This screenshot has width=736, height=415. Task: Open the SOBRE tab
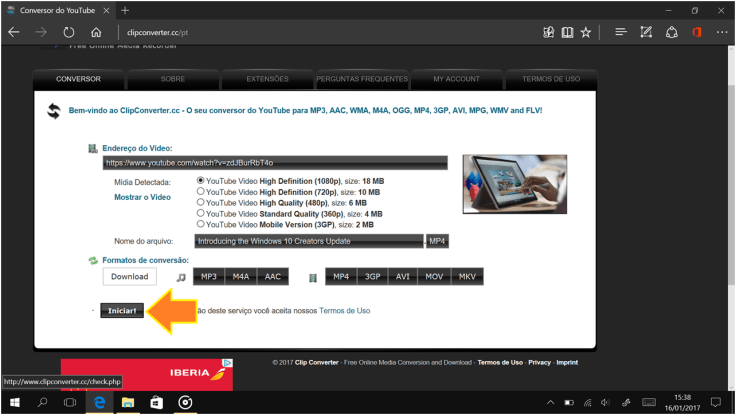pyautogui.click(x=172, y=79)
